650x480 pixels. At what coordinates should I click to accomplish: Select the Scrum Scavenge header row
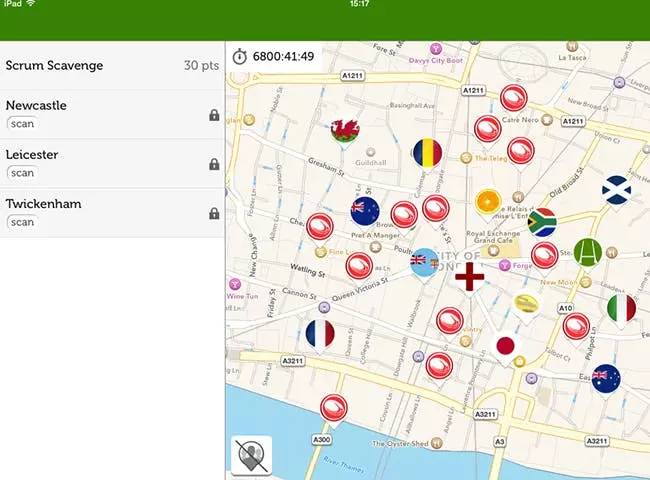pos(112,65)
